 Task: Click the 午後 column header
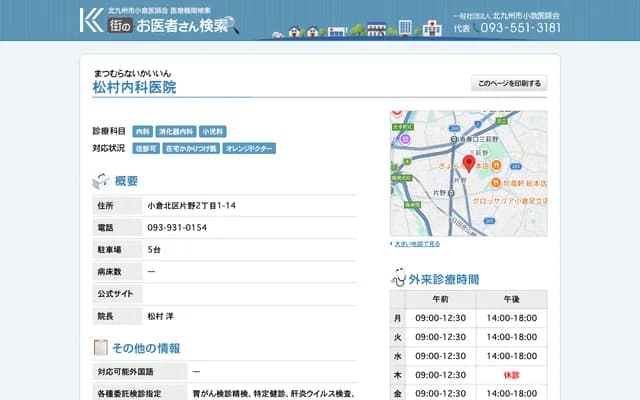tap(512, 300)
